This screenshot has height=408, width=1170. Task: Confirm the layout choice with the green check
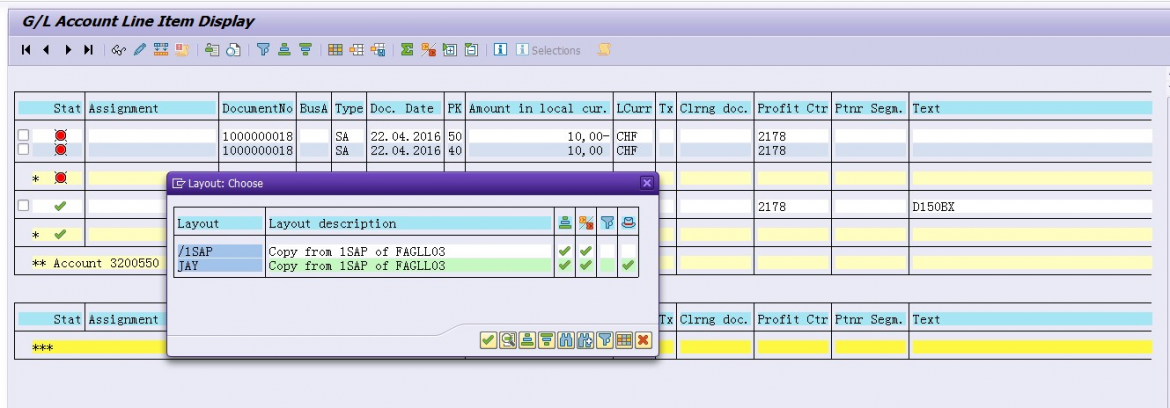point(488,340)
